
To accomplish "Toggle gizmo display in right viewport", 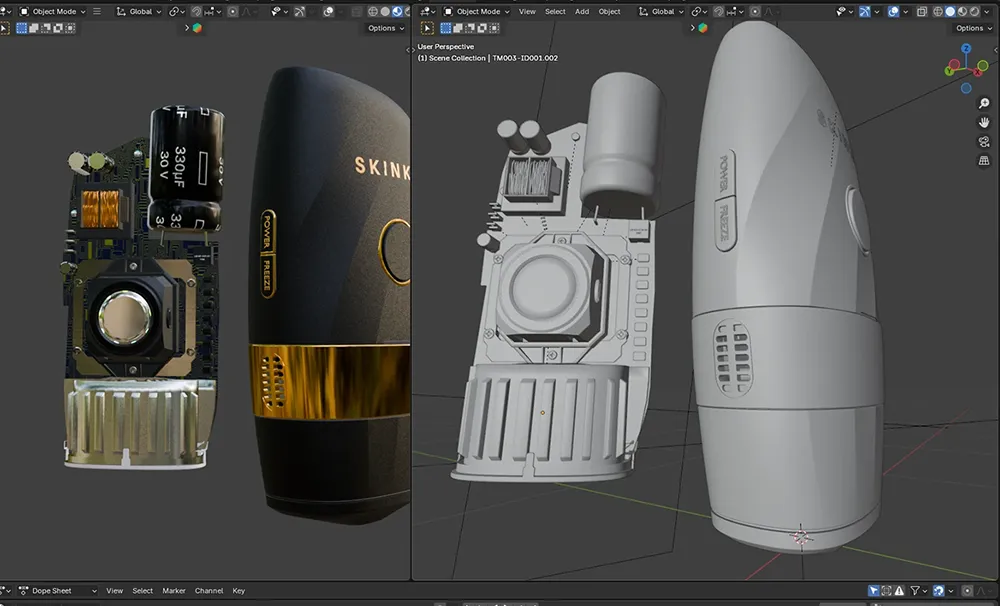I will [x=865, y=11].
